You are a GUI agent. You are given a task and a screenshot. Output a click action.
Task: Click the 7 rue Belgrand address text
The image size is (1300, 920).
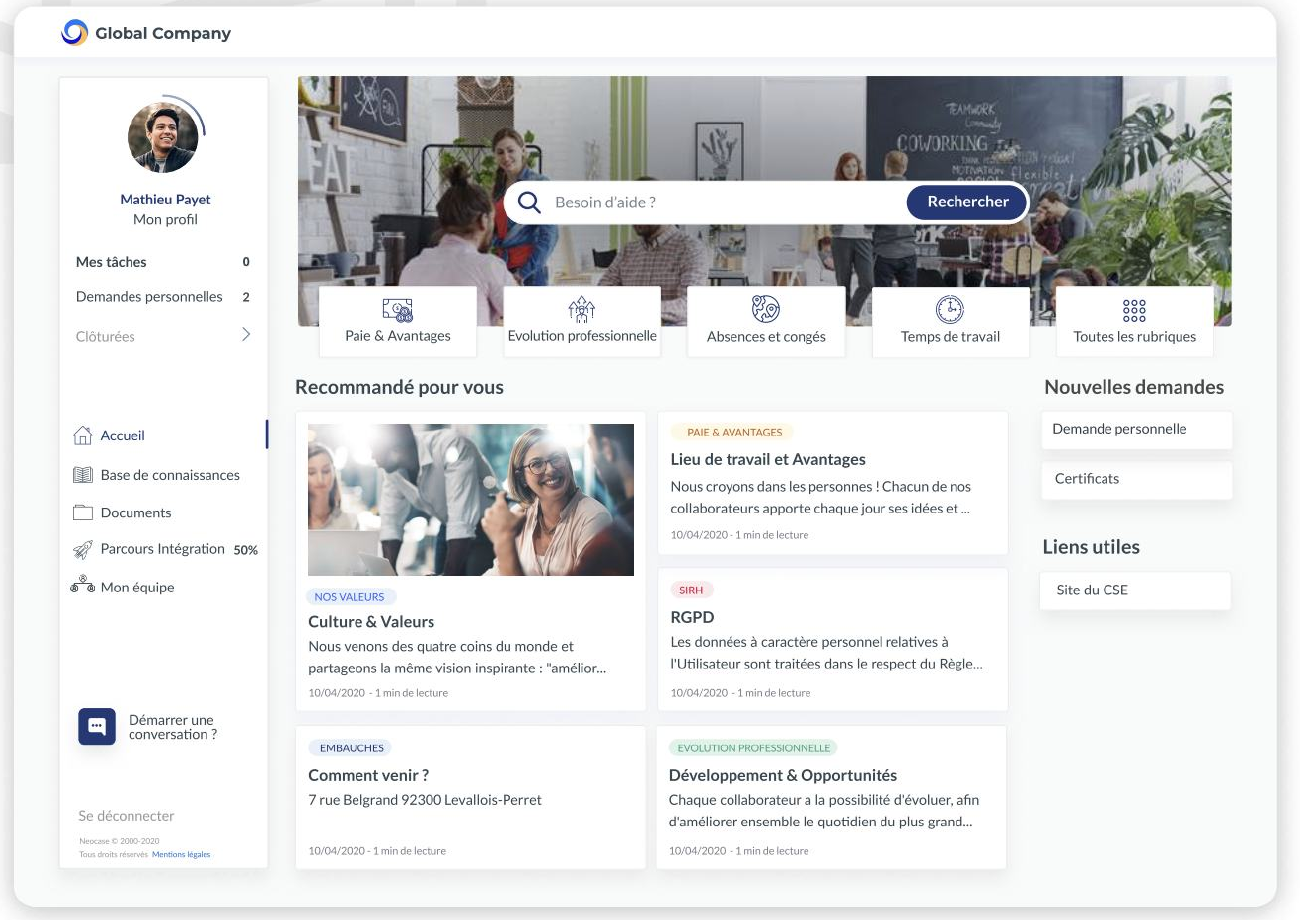425,800
